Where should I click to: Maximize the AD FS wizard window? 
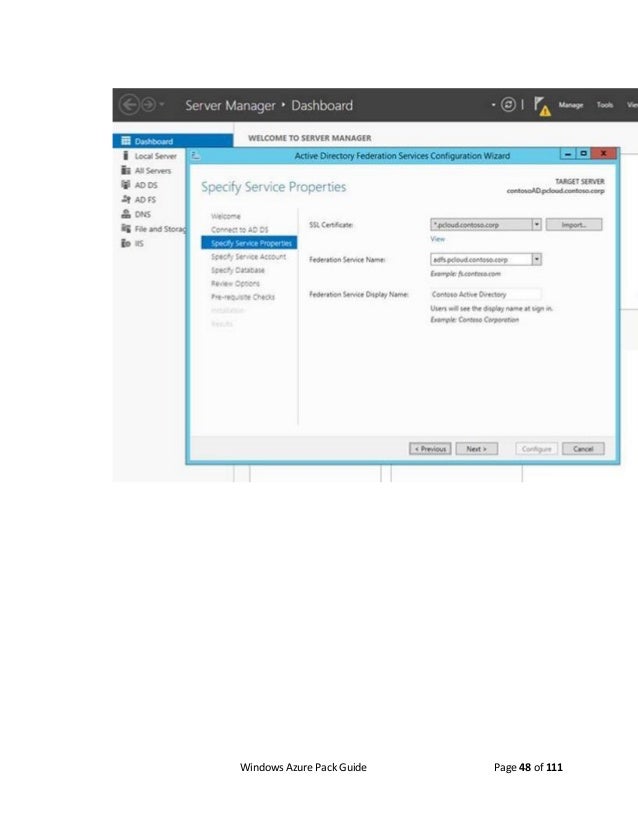tap(583, 153)
